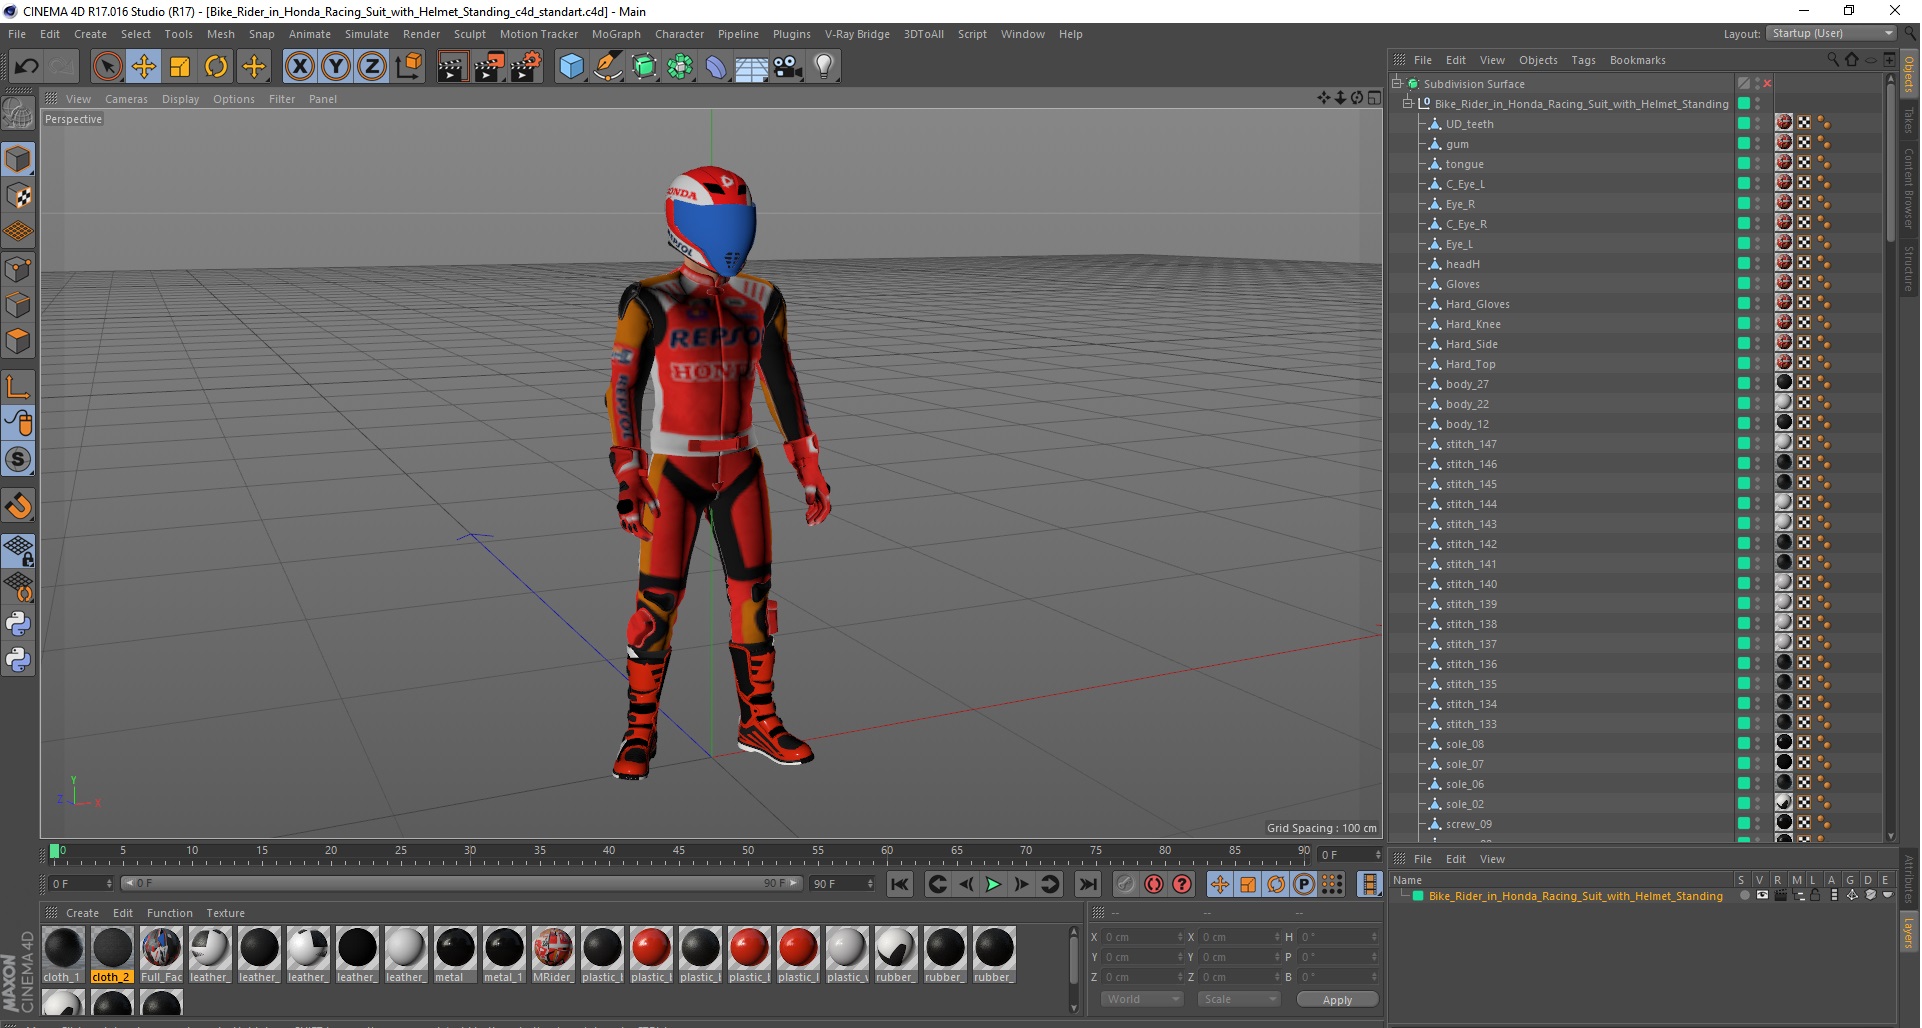
Task: Add a Subdivision Surface generator
Action: [644, 67]
